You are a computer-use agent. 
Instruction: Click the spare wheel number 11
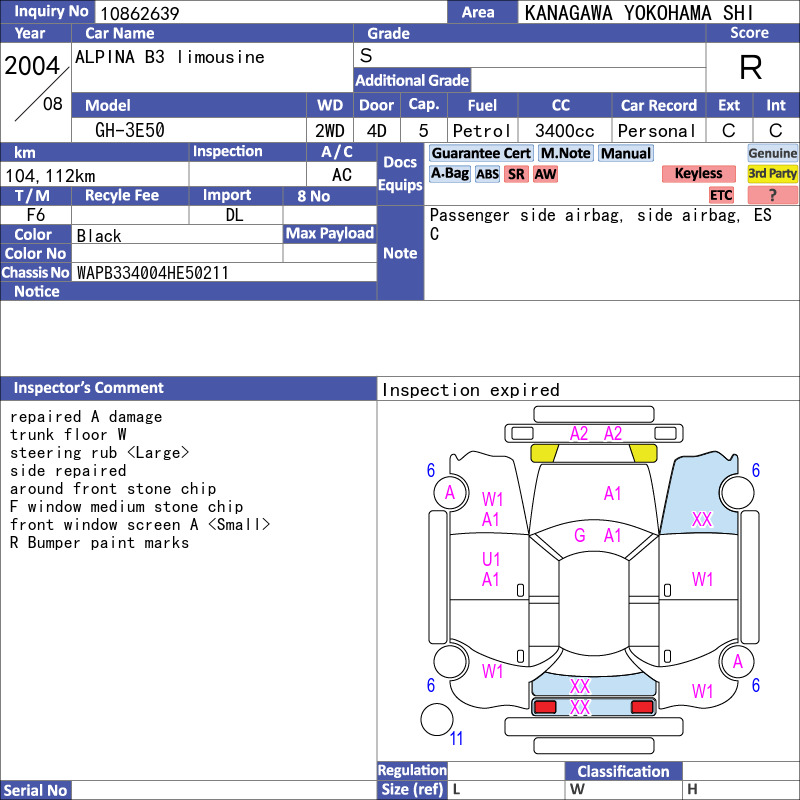[456, 738]
